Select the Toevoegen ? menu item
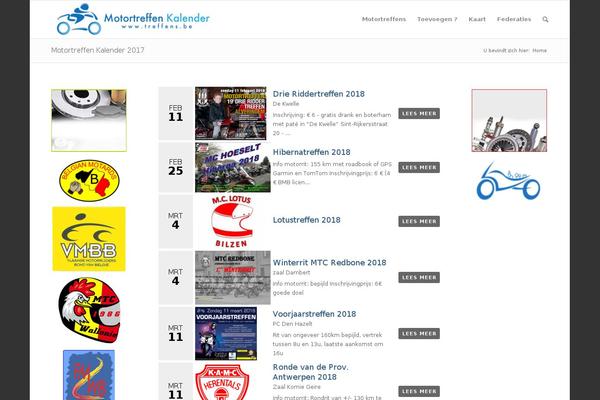600x400 pixels. [x=437, y=19]
